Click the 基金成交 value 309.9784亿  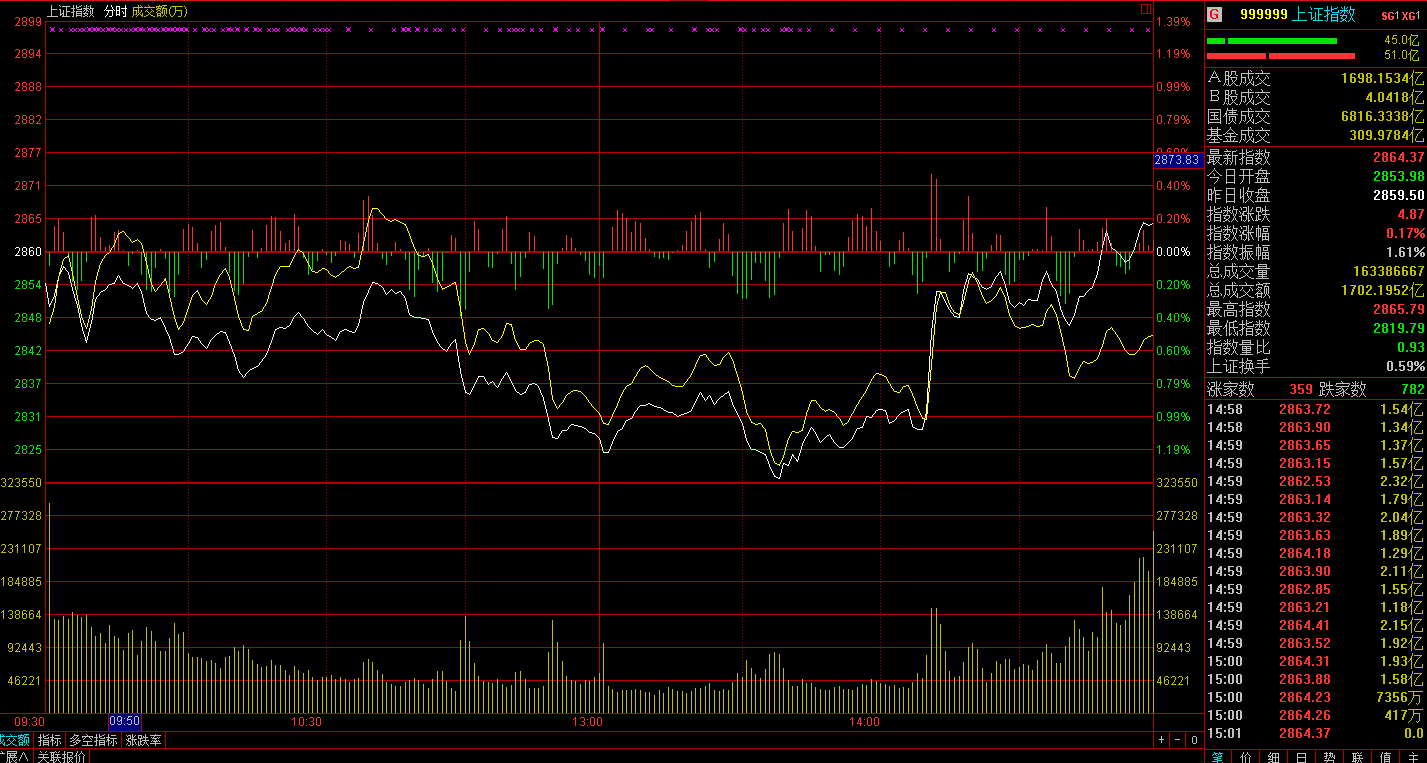coord(1388,135)
